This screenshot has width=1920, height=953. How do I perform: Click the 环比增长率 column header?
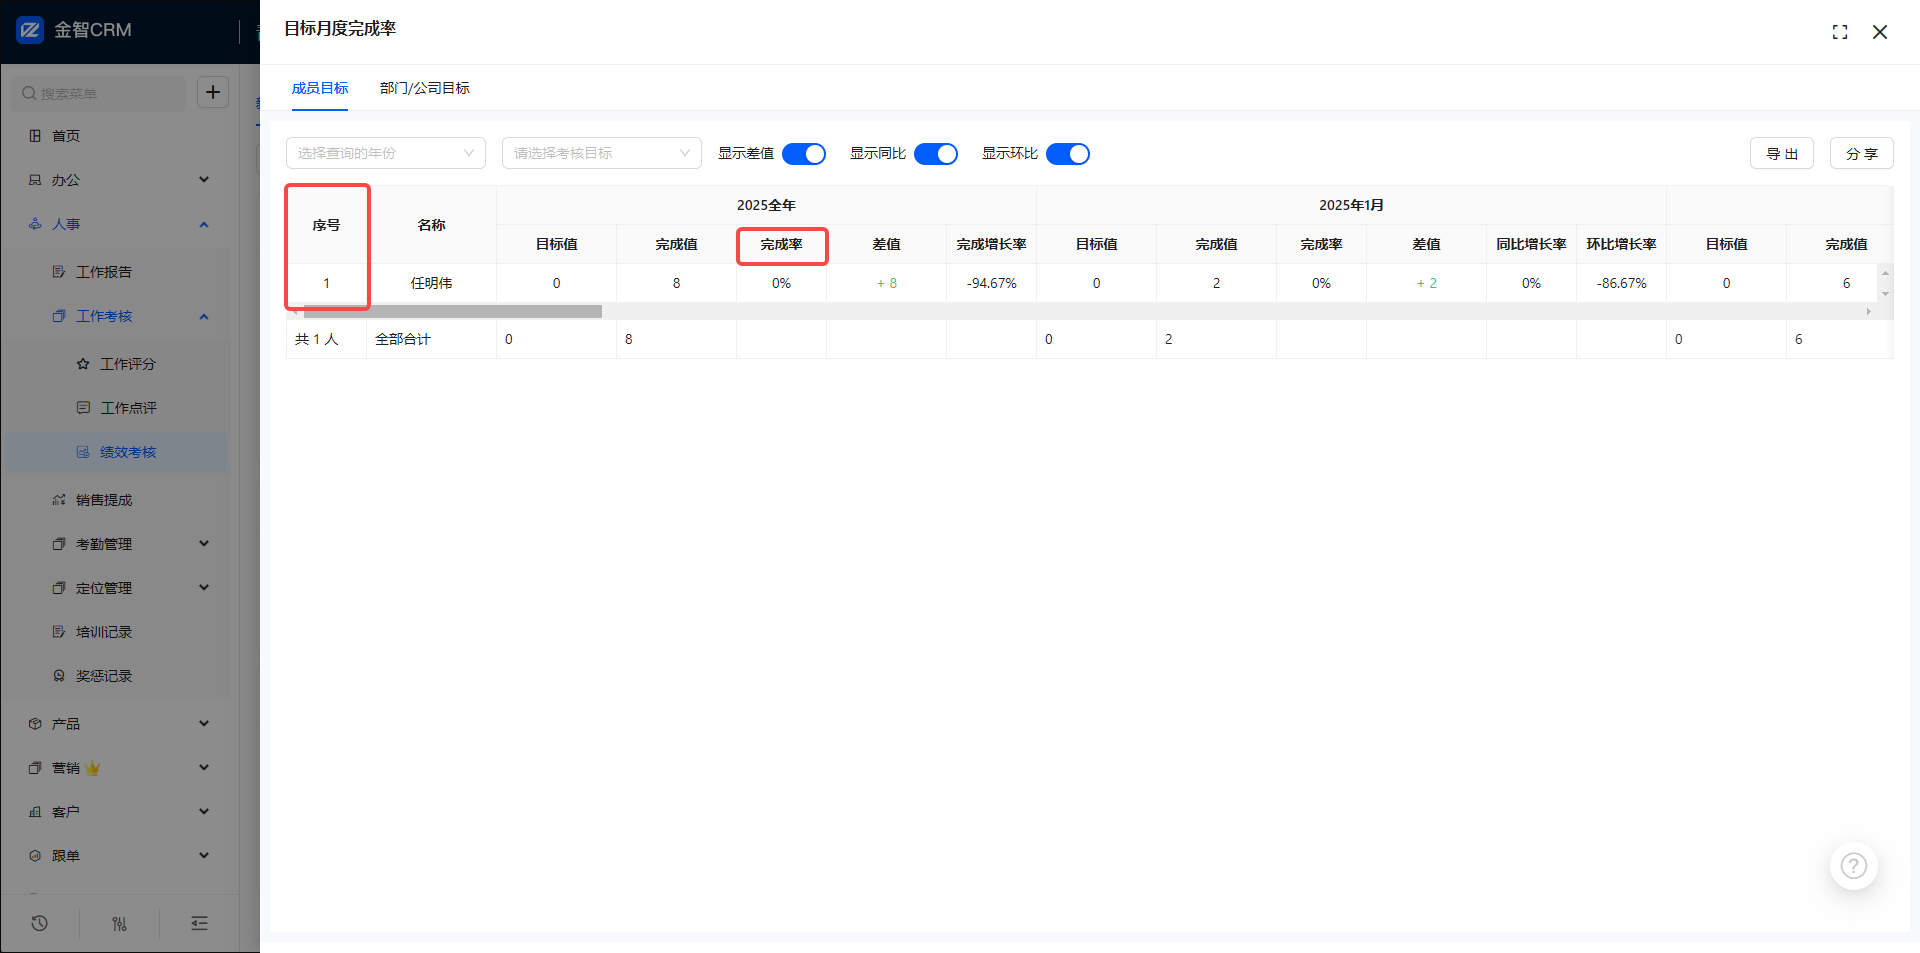pos(1622,244)
